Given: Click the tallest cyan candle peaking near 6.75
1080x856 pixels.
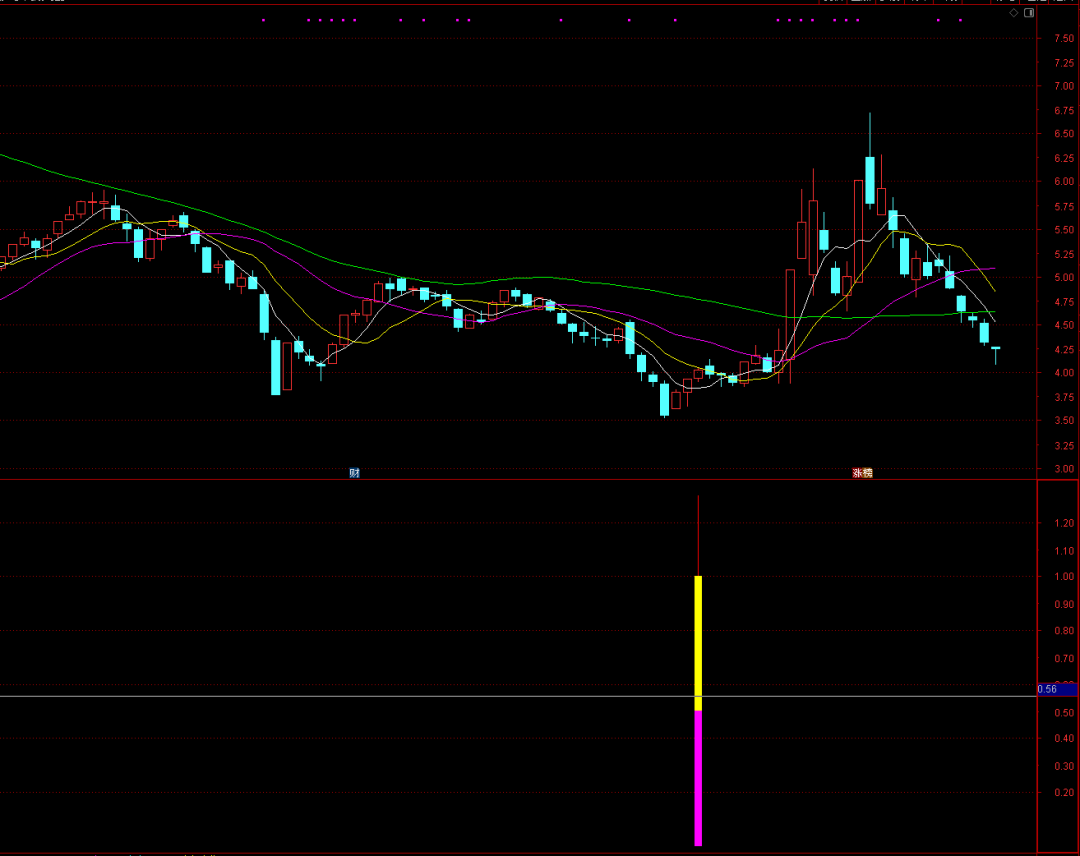Looking at the screenshot, I should coord(870,180).
